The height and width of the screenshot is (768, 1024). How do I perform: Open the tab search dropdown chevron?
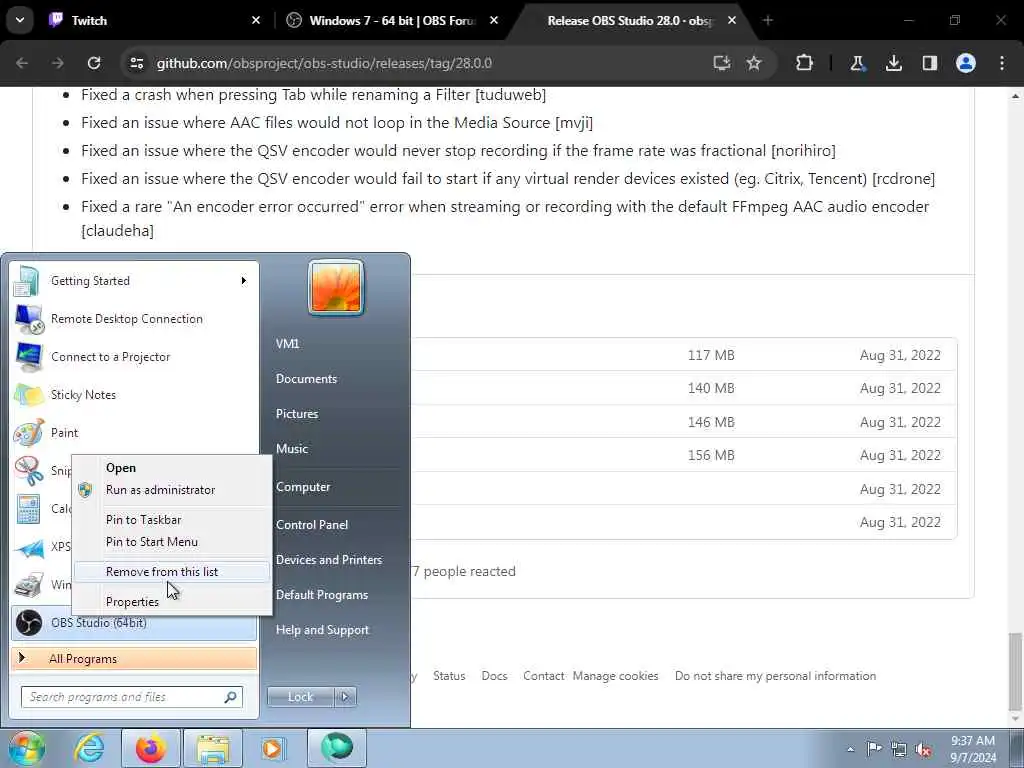pyautogui.click(x=20, y=20)
